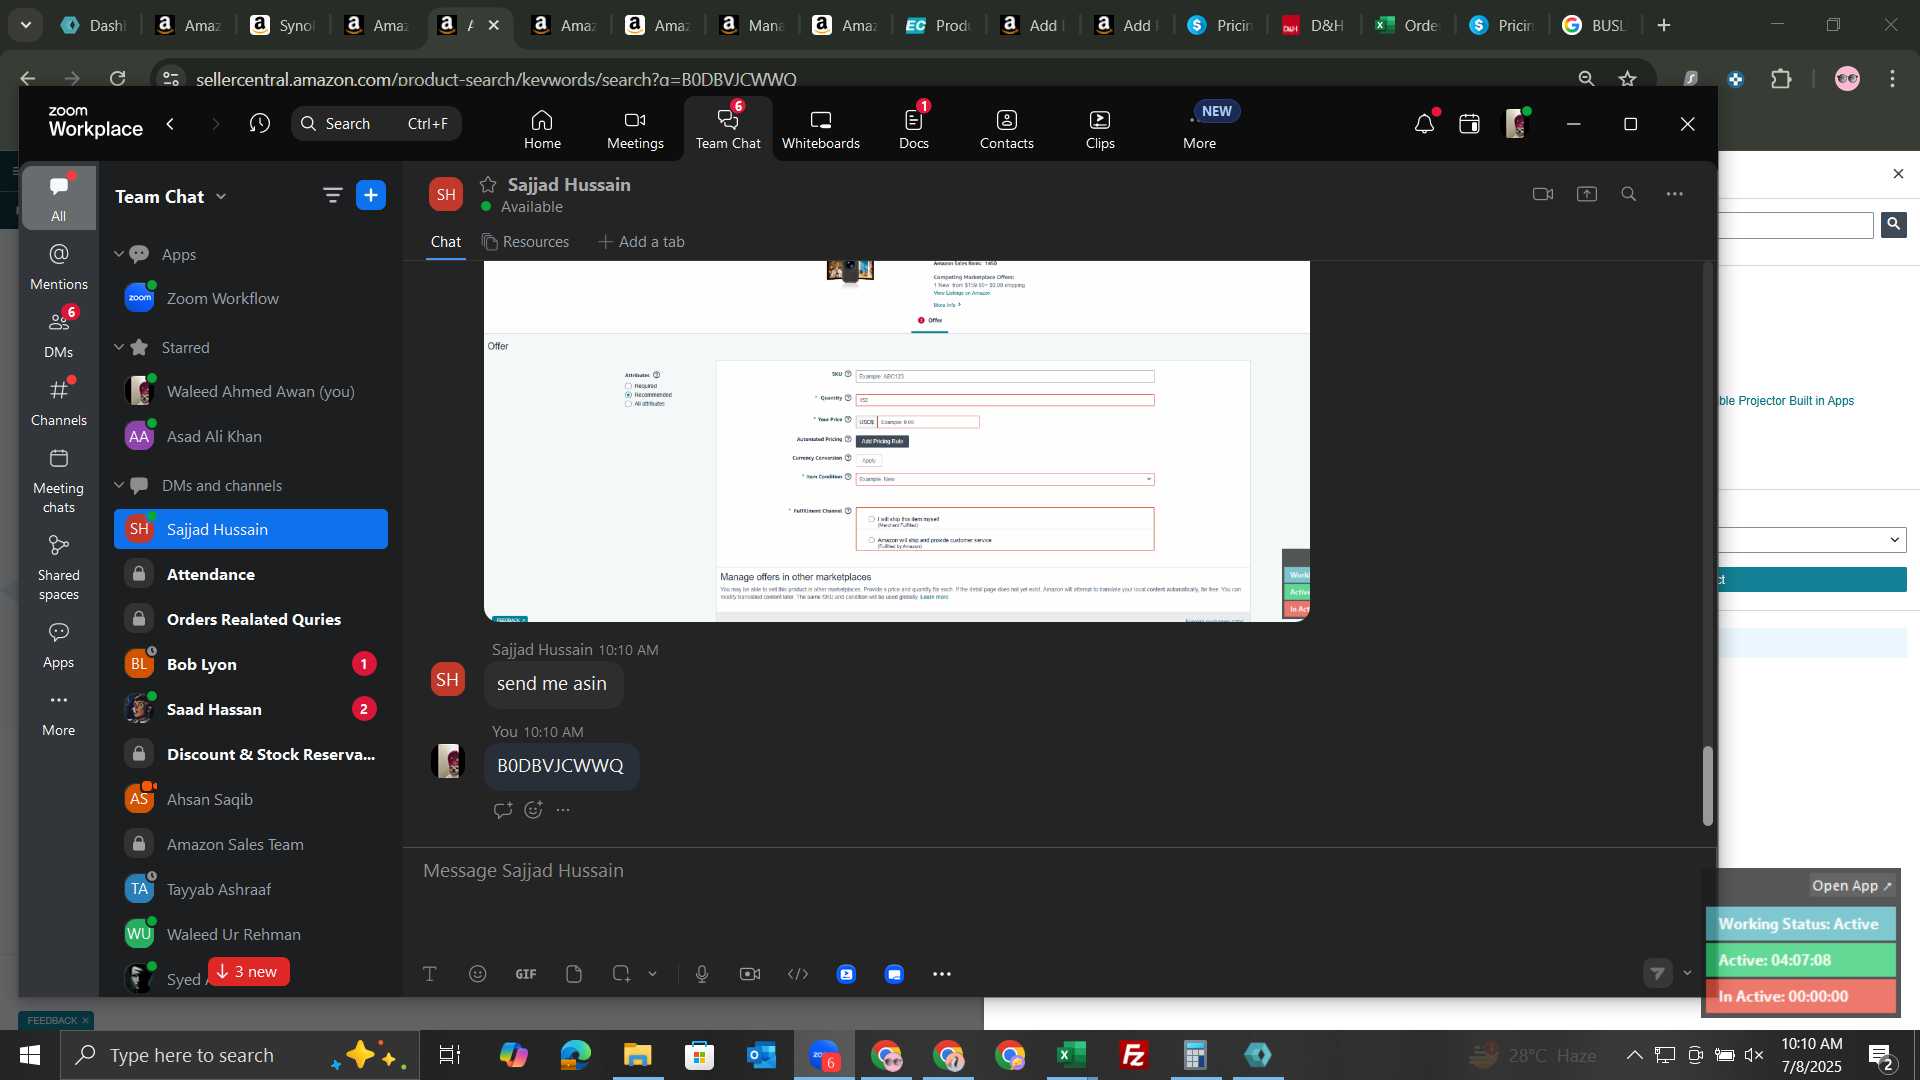The image size is (1920, 1080).
Task: Open the Zoom Home tab
Action: (x=542, y=129)
